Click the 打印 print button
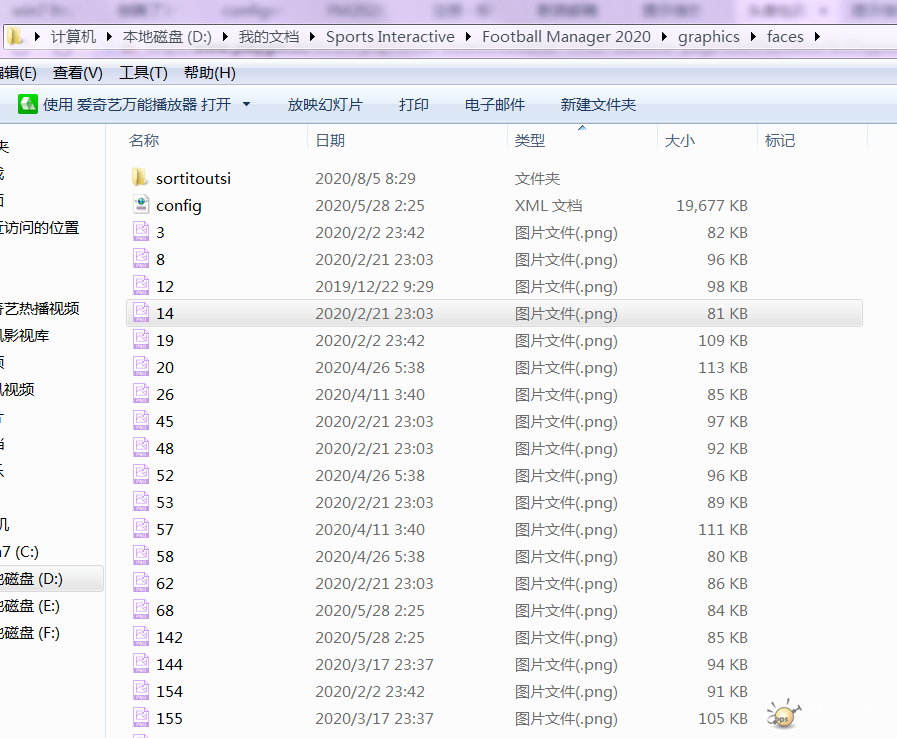 tap(414, 104)
